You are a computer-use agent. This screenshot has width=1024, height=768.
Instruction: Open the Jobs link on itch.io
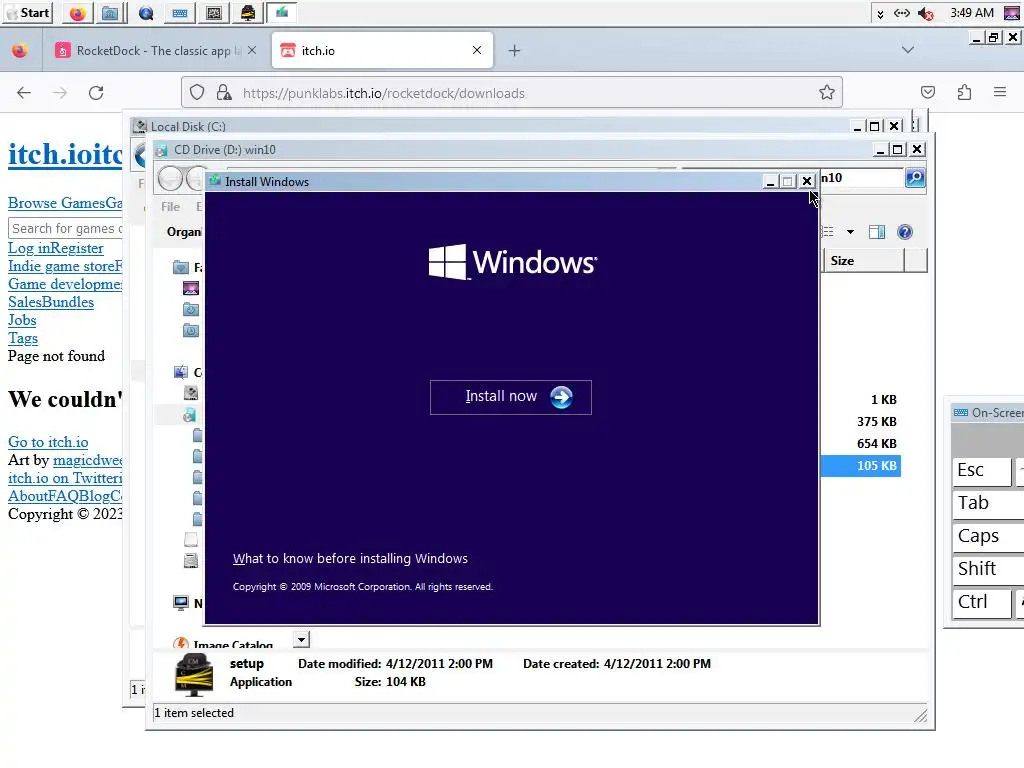pyautogui.click(x=22, y=320)
